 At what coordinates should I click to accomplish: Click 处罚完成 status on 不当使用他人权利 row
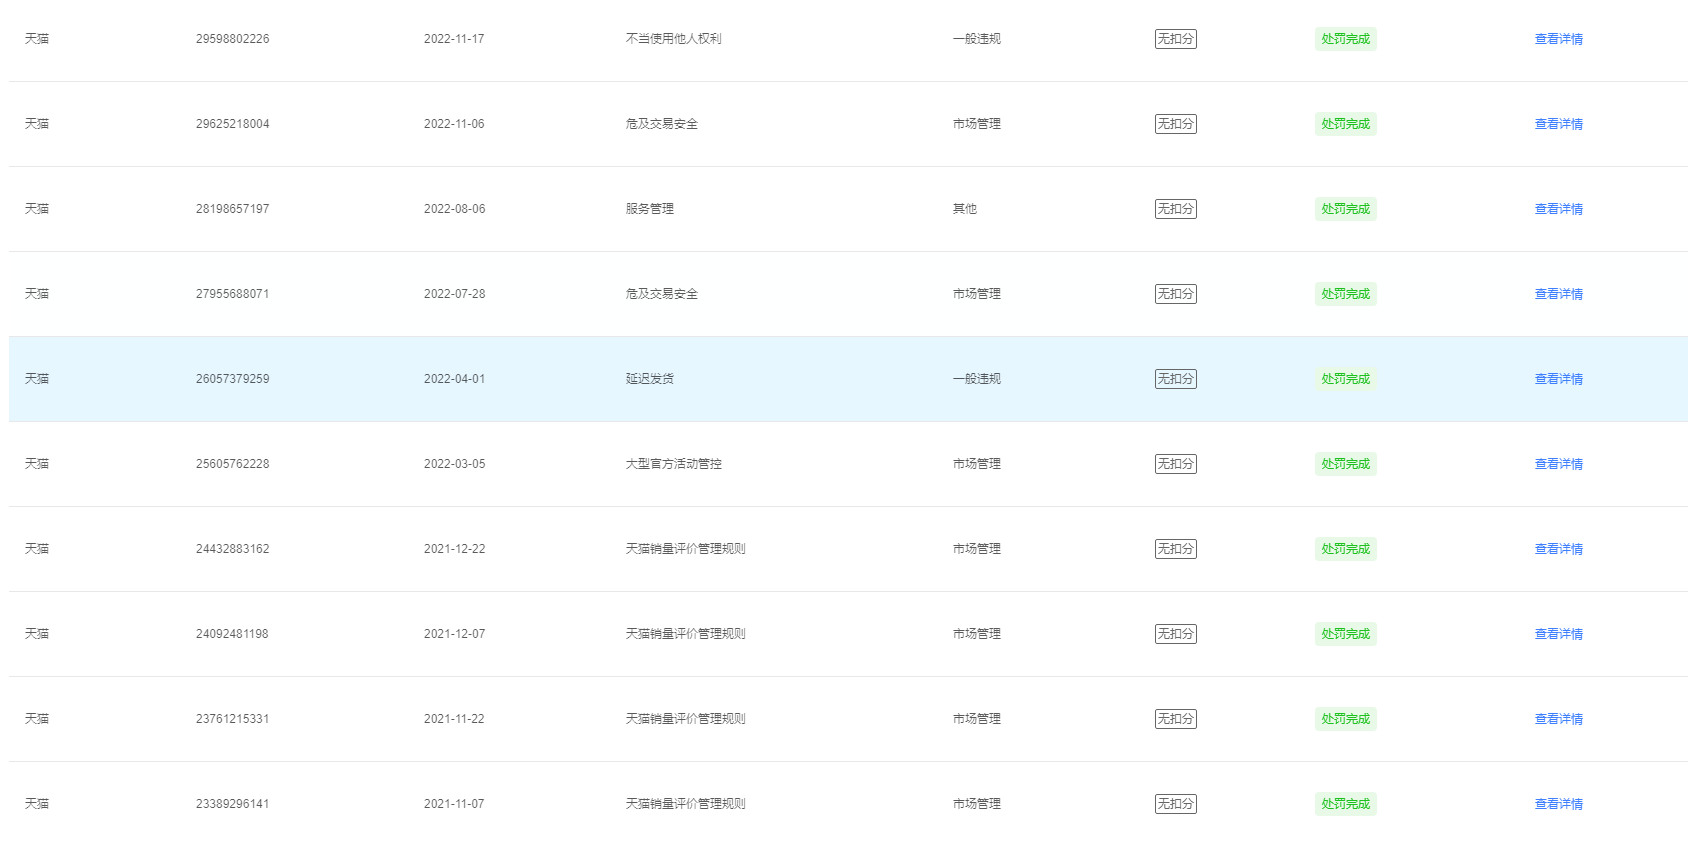1345,39
